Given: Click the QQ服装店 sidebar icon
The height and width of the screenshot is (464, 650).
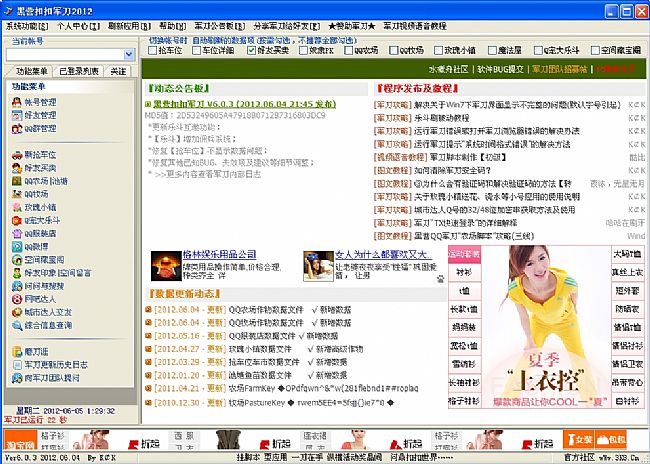Looking at the screenshot, I should coord(17,234).
